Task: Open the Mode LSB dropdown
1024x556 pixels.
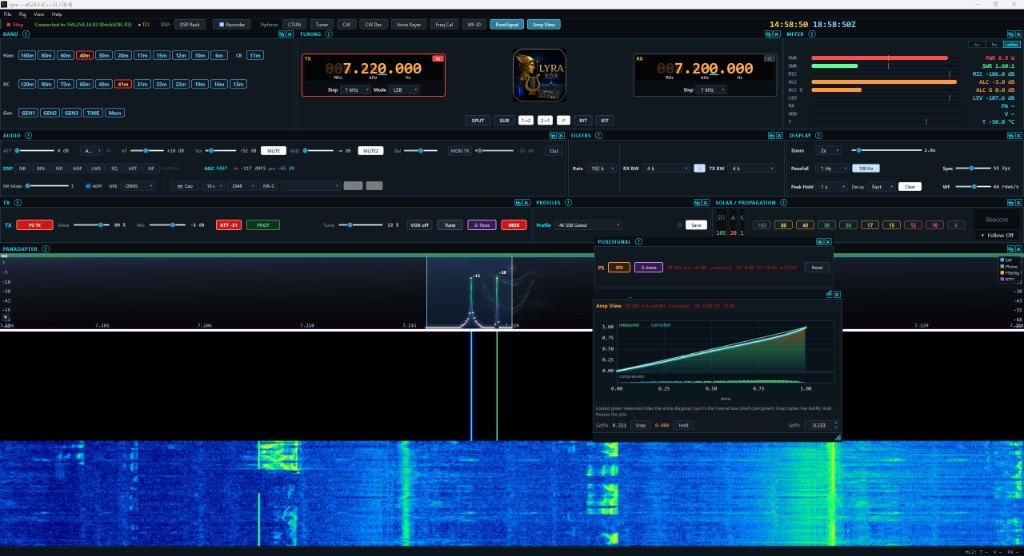Action: tap(404, 90)
